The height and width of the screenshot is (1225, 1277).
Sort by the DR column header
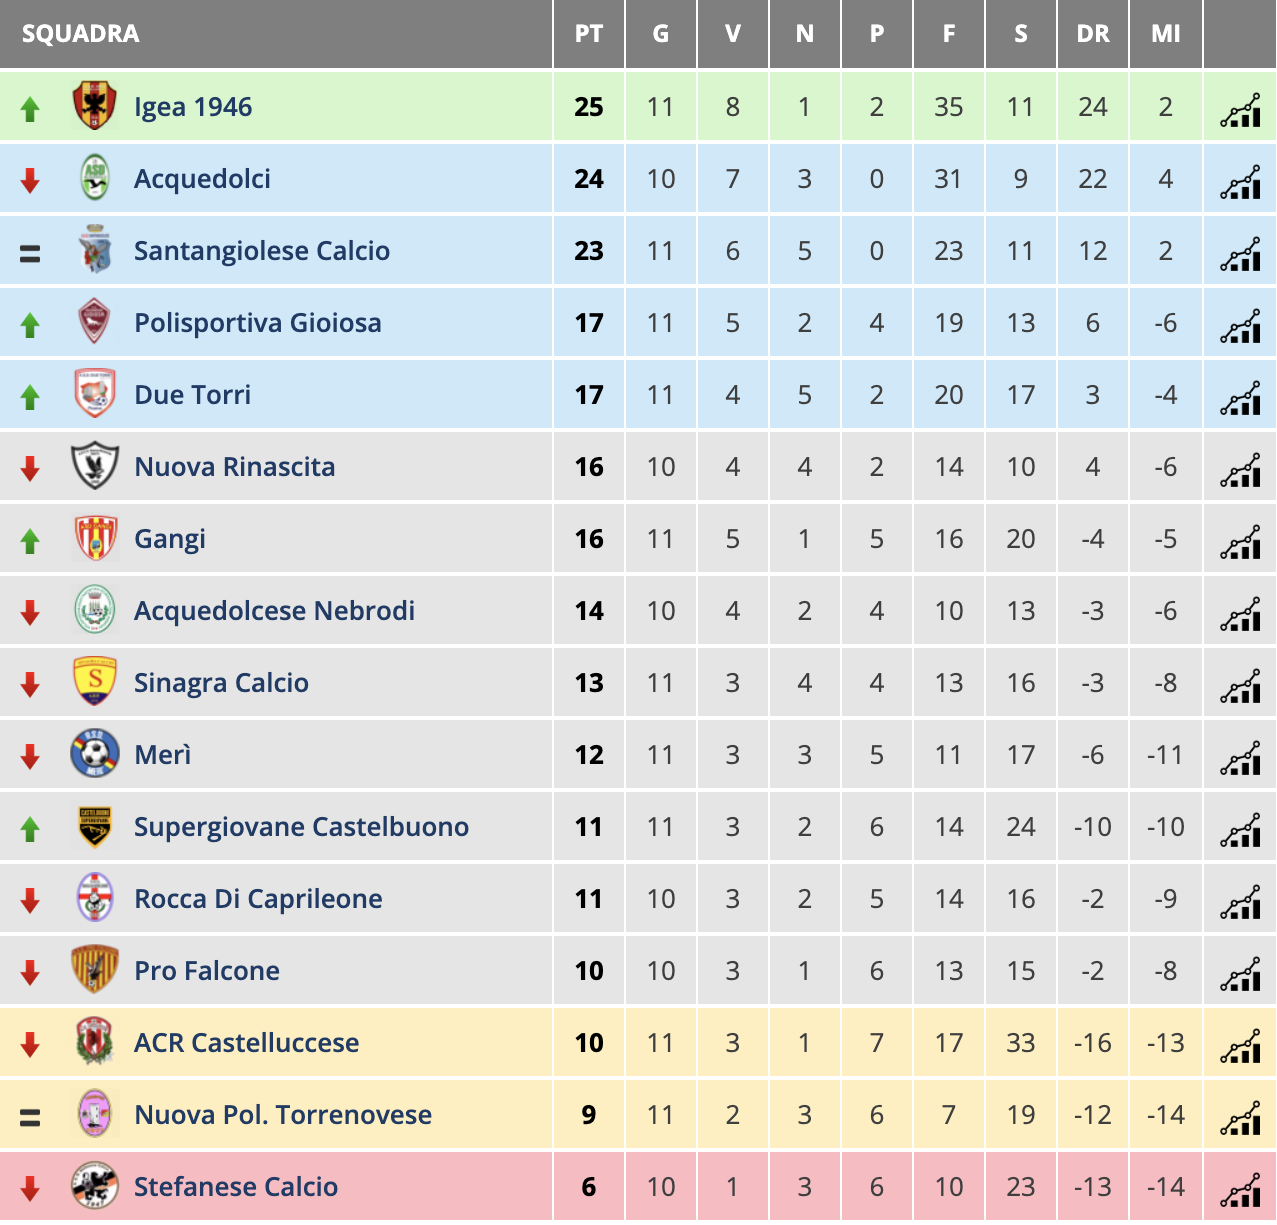point(1093,34)
